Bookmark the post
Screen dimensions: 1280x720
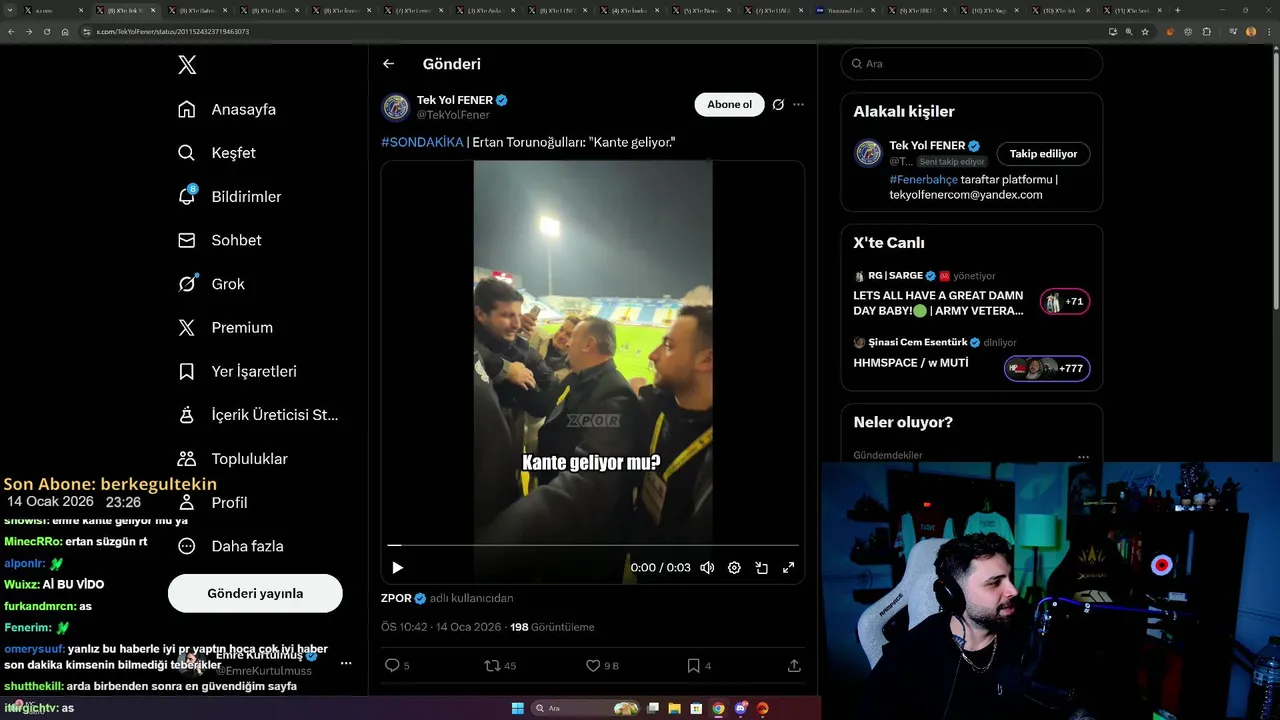[x=699, y=665]
